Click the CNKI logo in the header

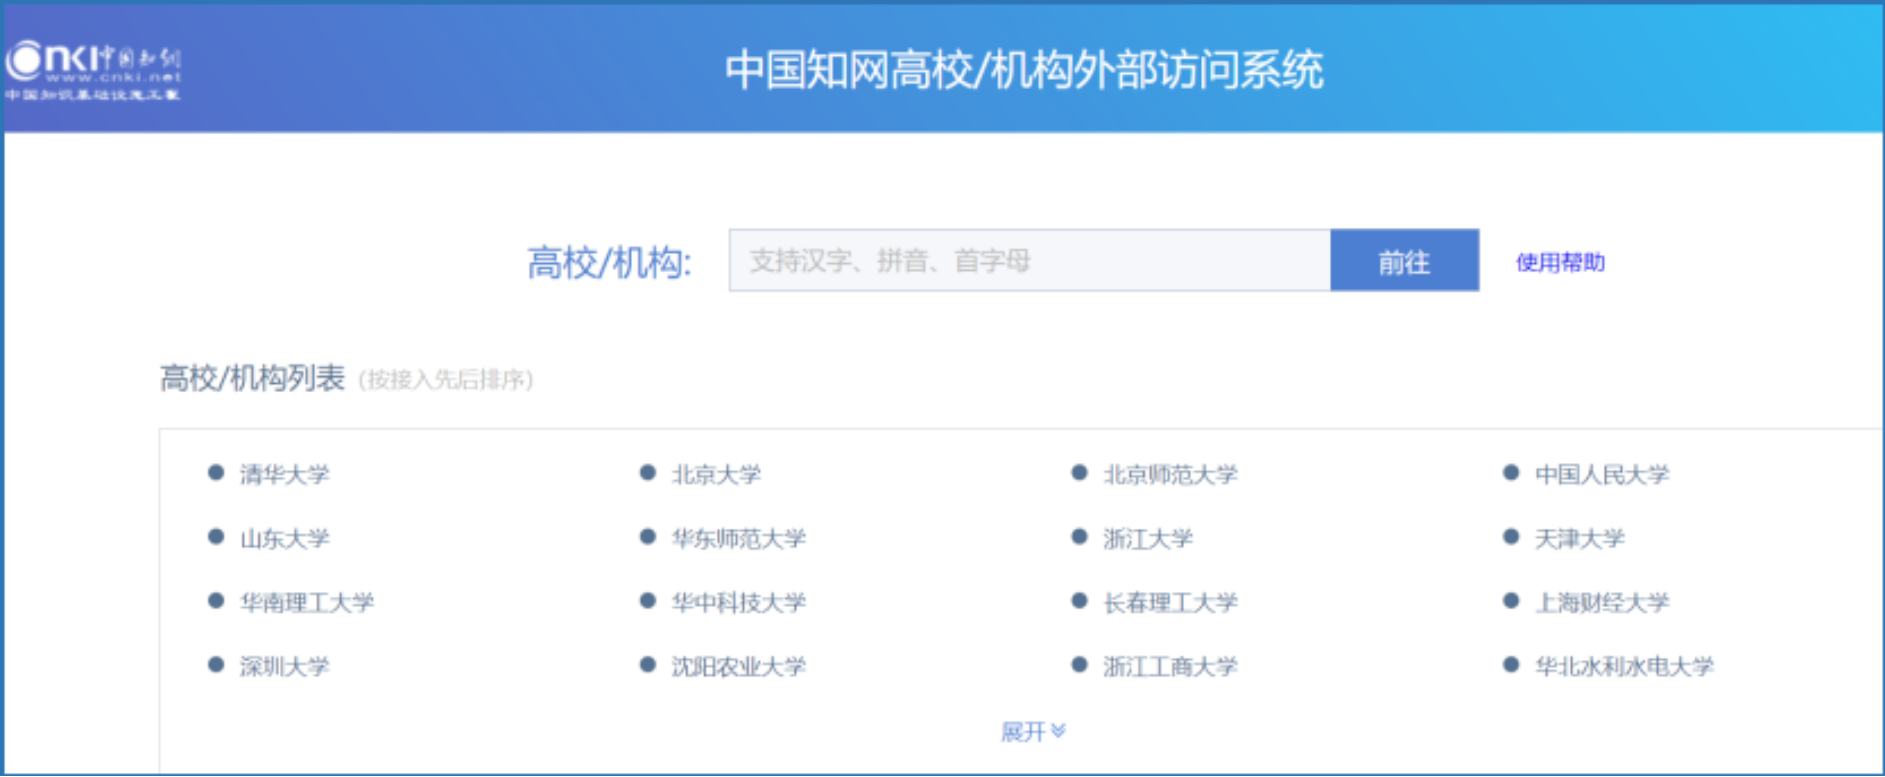point(93,70)
